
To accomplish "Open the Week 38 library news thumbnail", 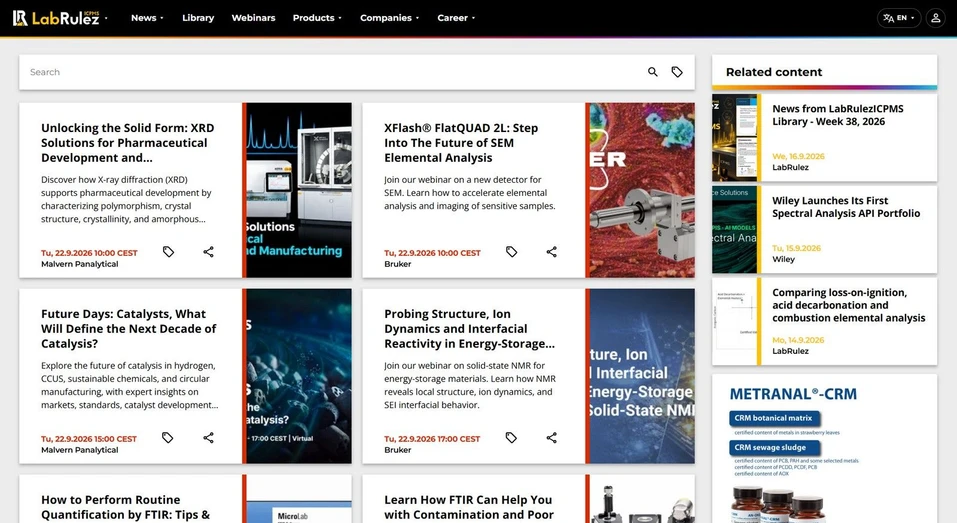I will pos(735,137).
